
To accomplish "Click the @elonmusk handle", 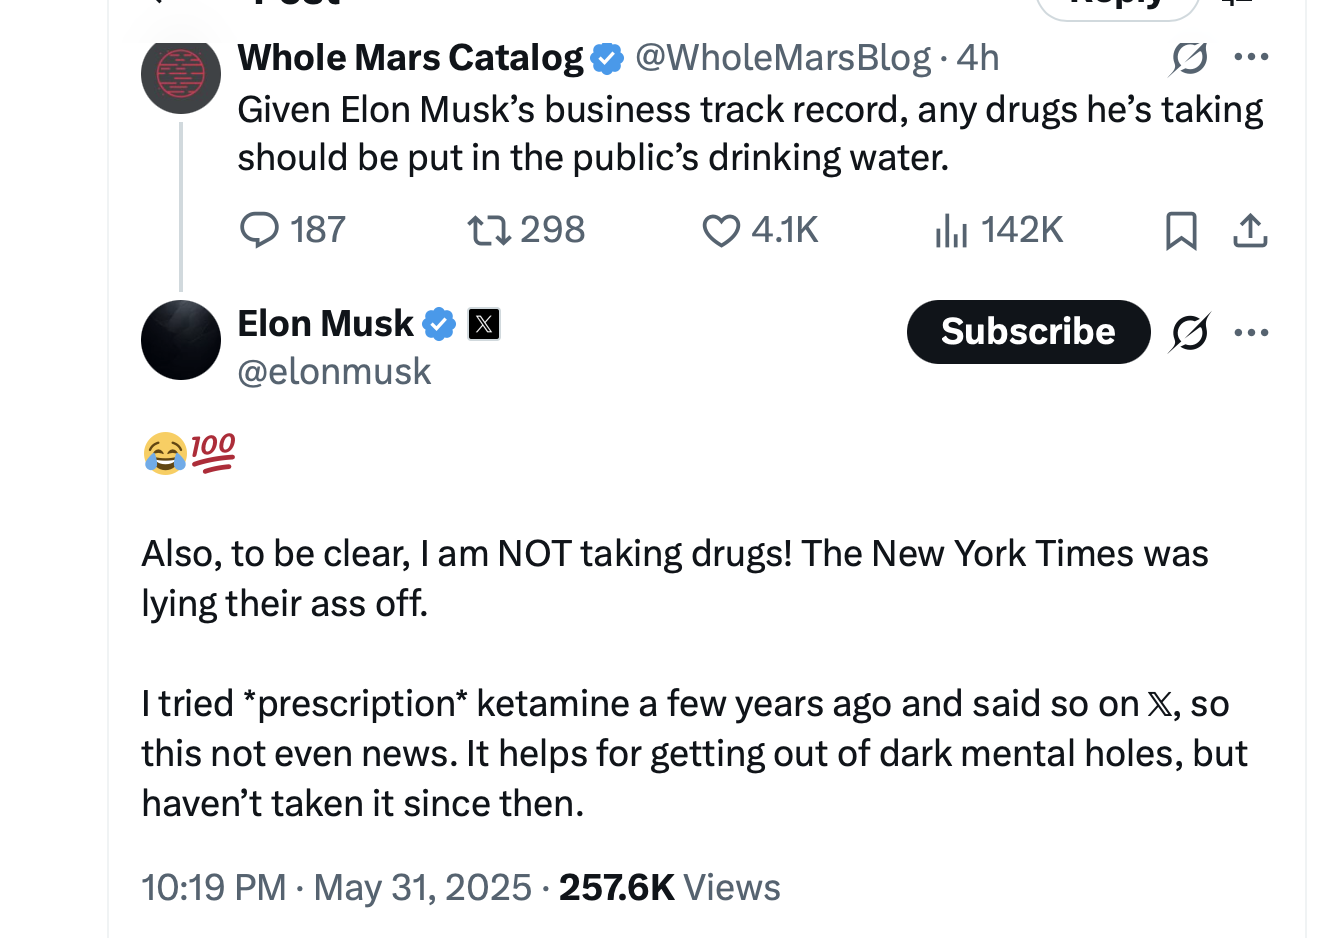I will [334, 372].
